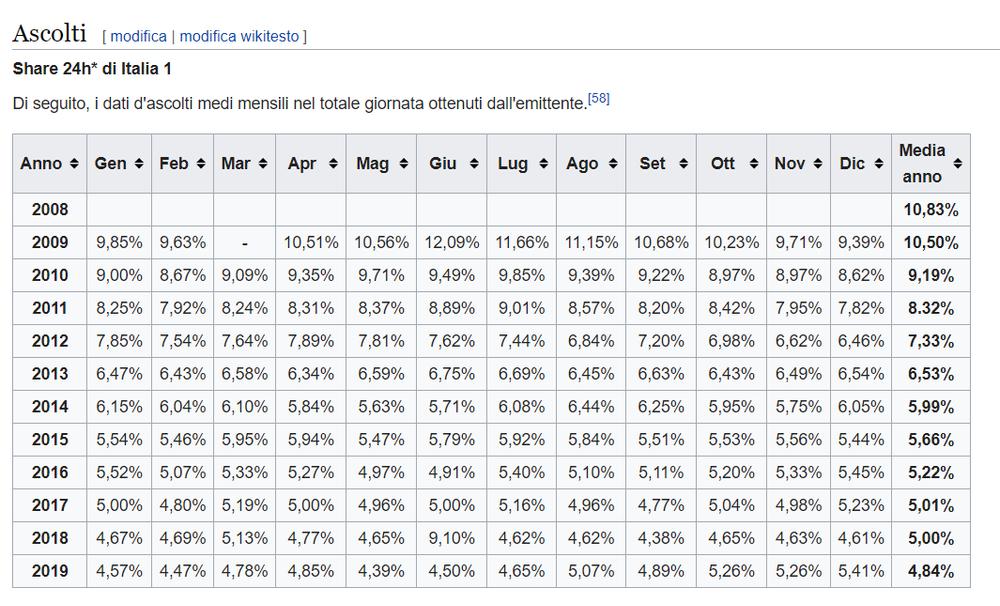Screen dimensions: 1000x606
Task: Click the Ascolti section heading
Action: point(49,32)
